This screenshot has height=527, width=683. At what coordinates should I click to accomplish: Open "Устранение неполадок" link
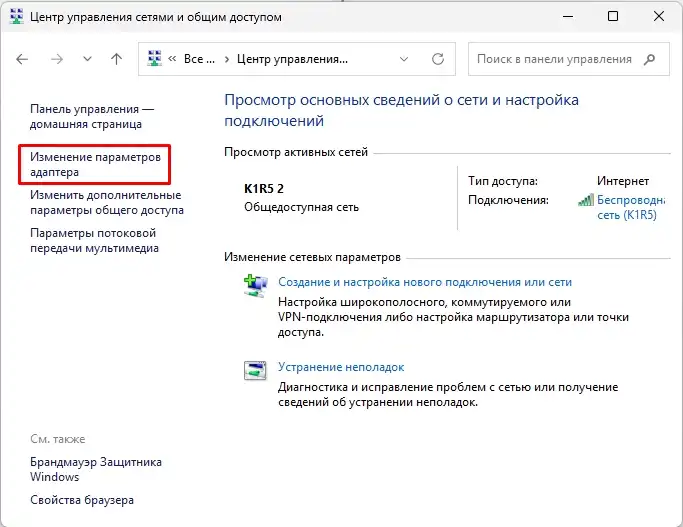click(x=341, y=367)
